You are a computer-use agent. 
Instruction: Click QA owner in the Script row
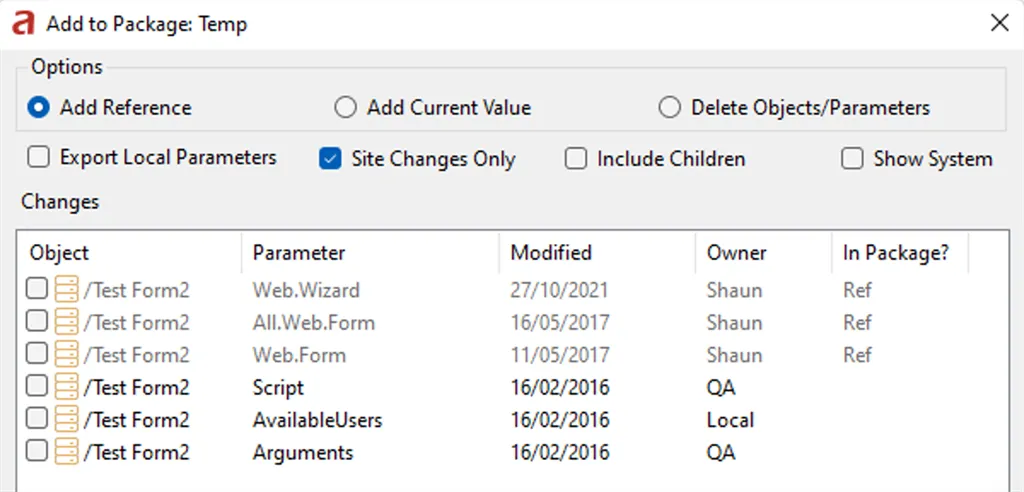pyautogui.click(x=721, y=387)
